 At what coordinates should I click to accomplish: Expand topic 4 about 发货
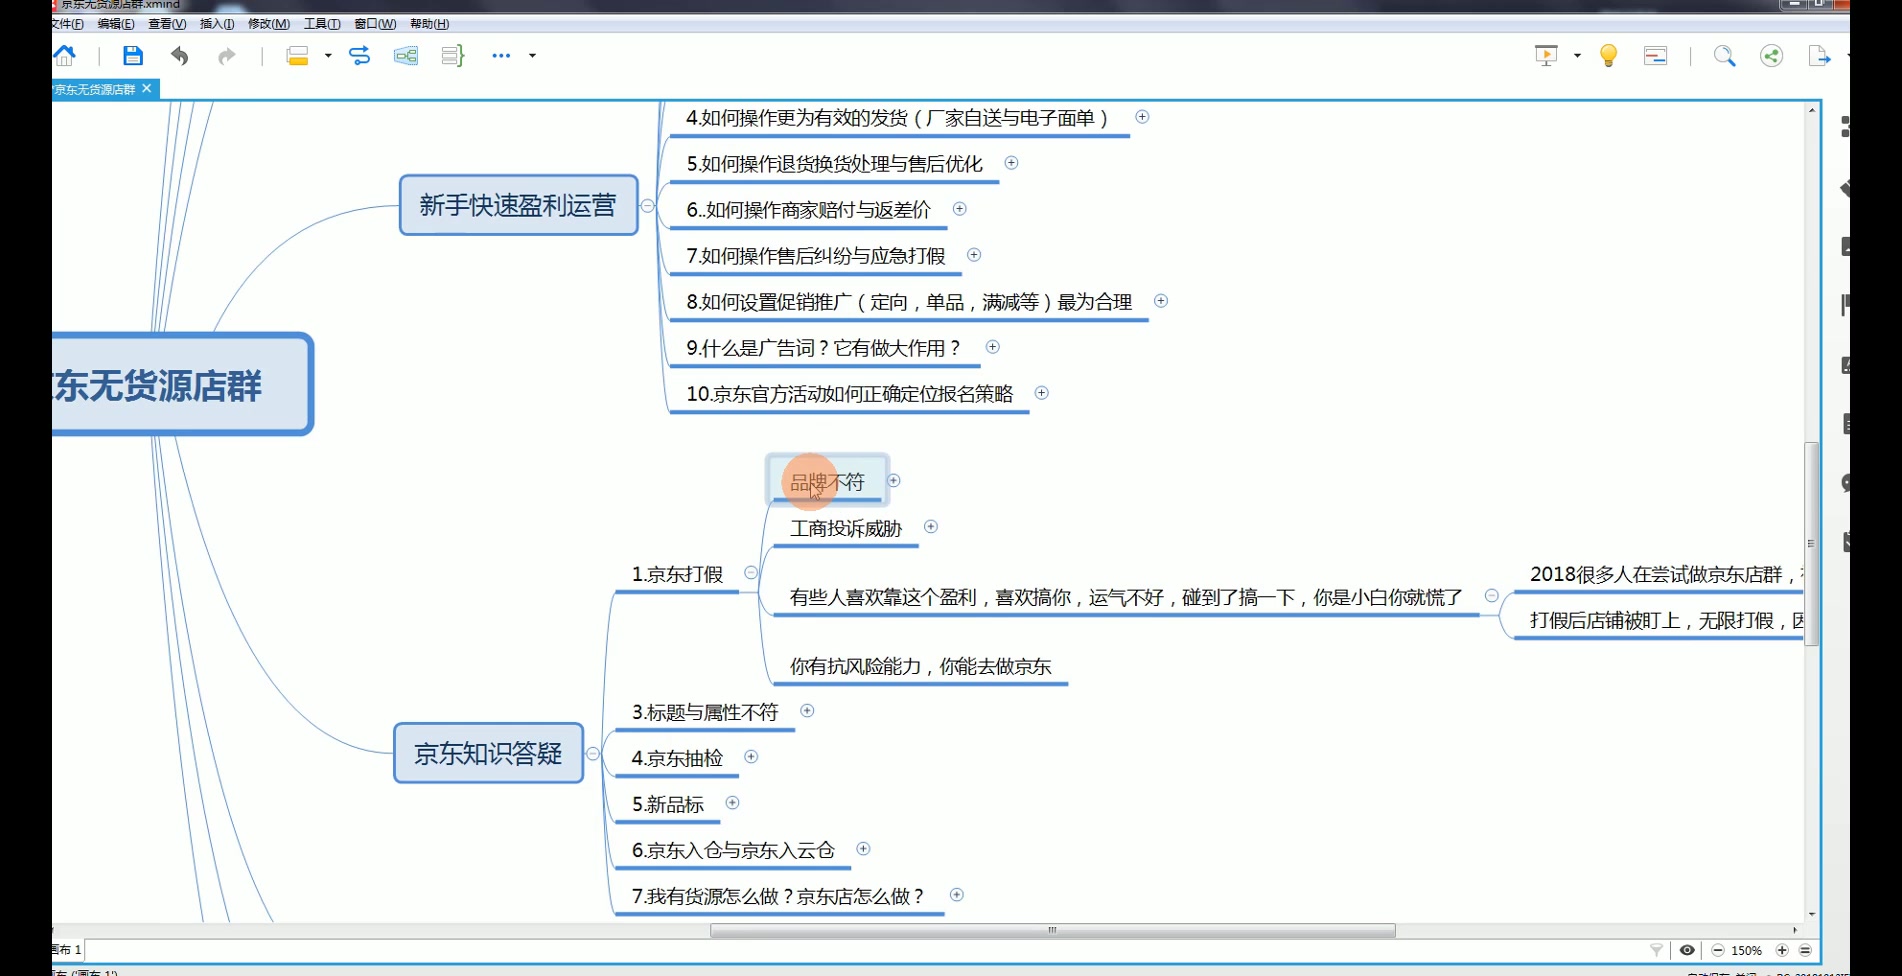point(1142,117)
